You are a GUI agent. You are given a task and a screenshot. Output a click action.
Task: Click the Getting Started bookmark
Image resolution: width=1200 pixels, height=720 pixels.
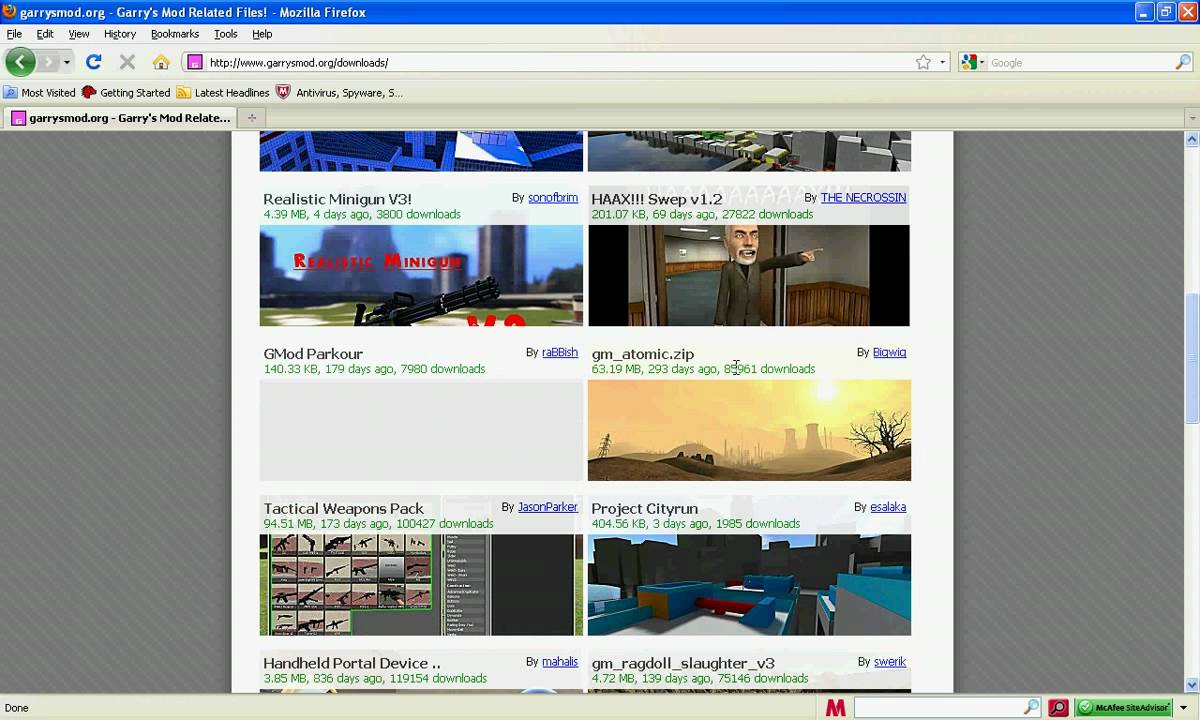coord(126,92)
